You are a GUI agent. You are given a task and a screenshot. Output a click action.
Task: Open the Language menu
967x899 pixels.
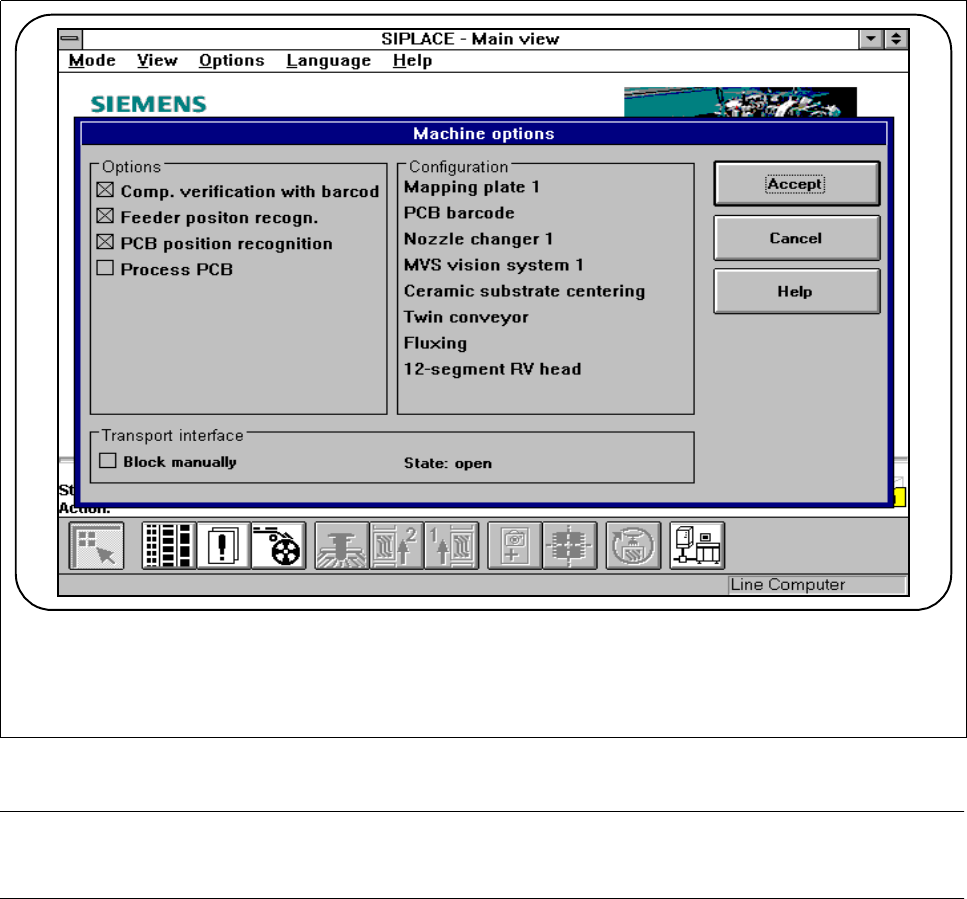coord(329,60)
